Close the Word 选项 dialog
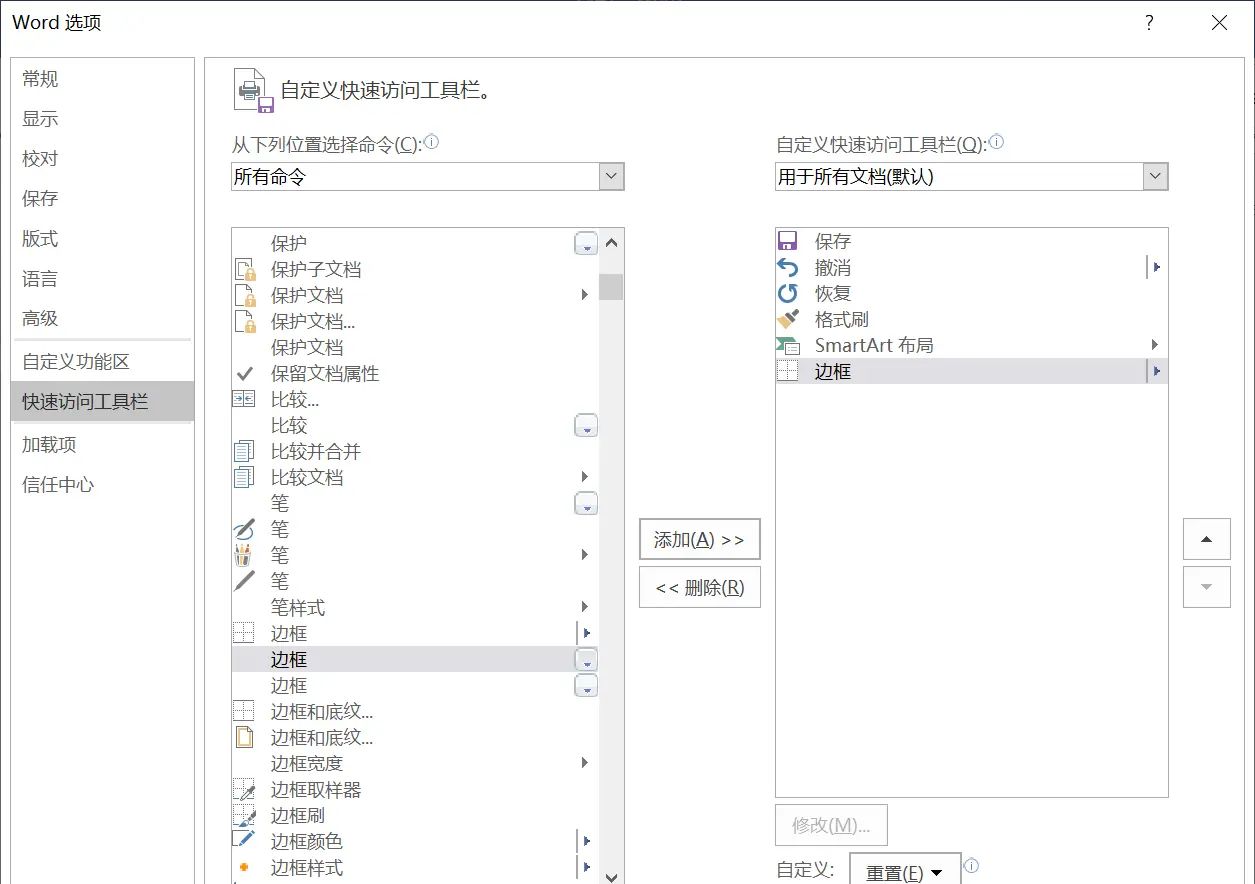This screenshot has width=1255, height=884. [1219, 22]
